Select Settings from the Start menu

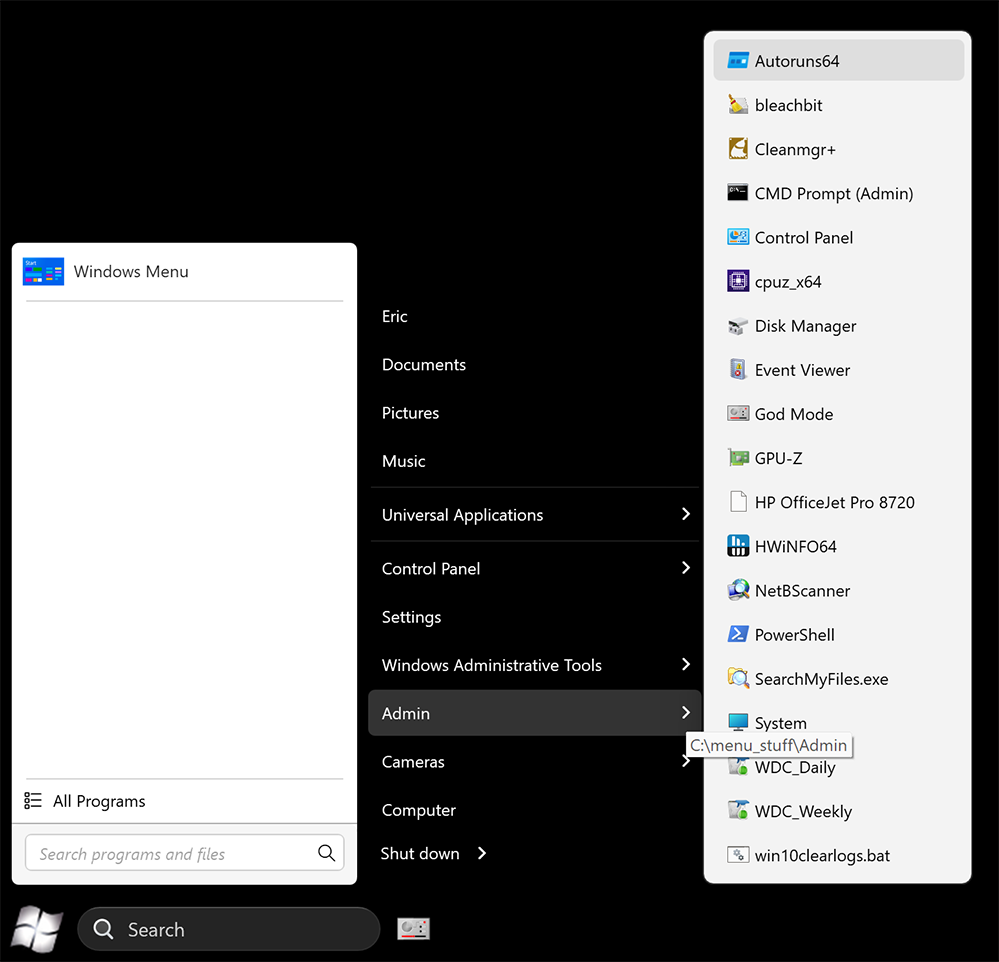click(411, 617)
